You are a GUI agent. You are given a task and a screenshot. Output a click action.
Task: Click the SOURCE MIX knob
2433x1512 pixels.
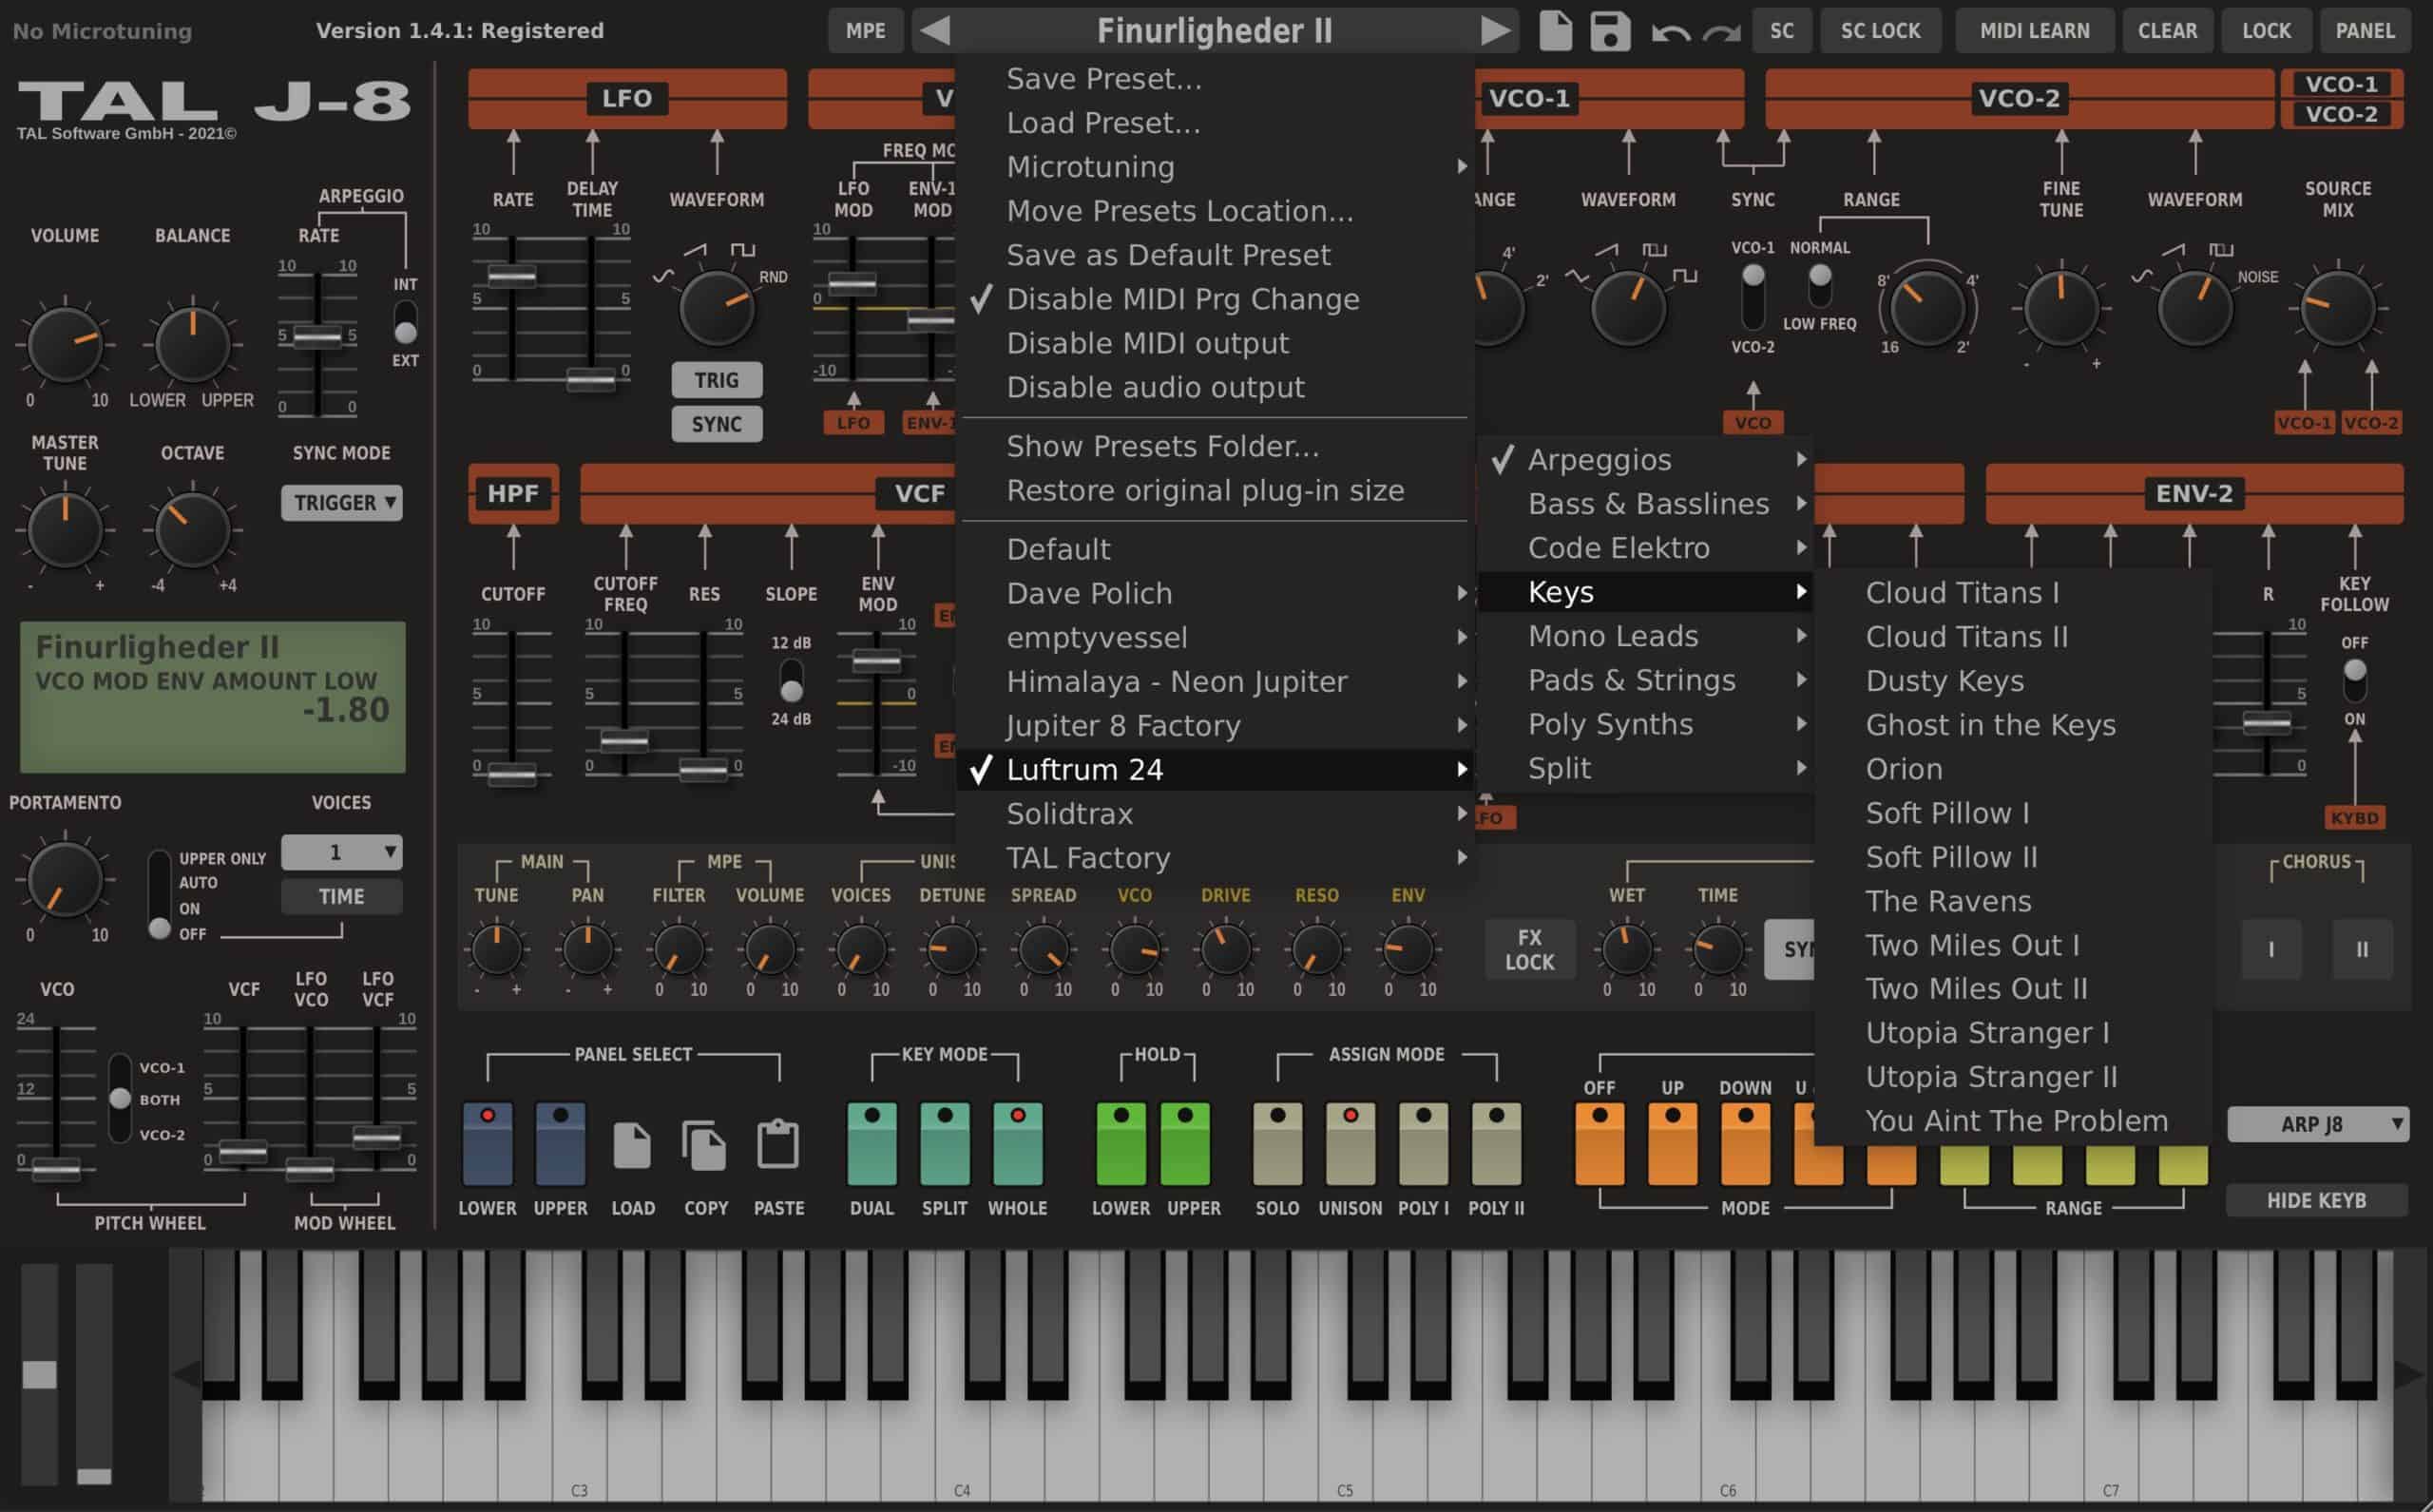tap(2337, 309)
